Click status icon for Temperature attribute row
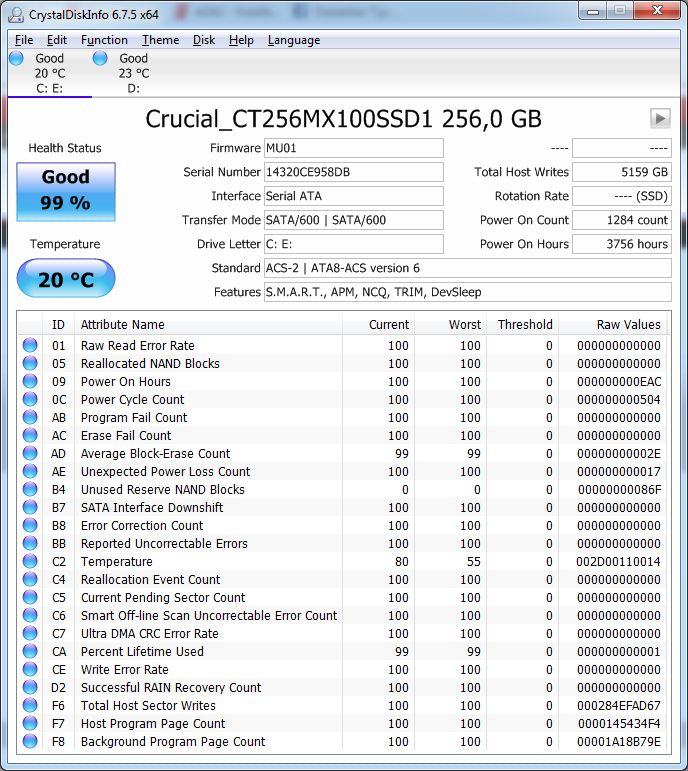 pyautogui.click(x=30, y=561)
